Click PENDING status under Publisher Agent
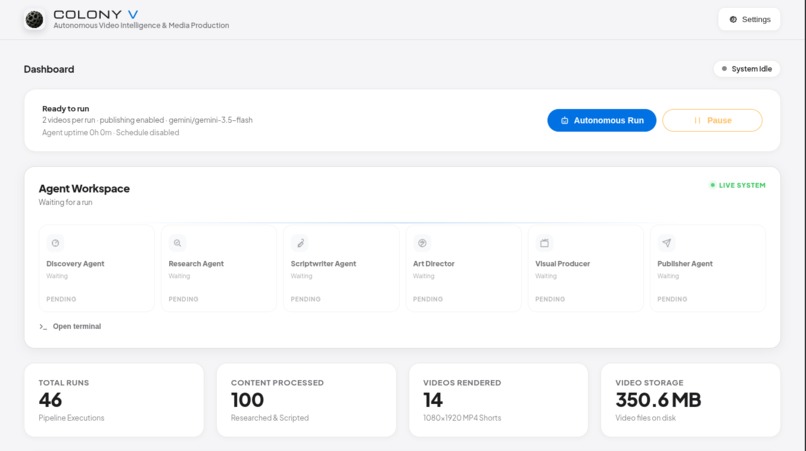Image resolution: width=806 pixels, height=451 pixels. point(672,299)
